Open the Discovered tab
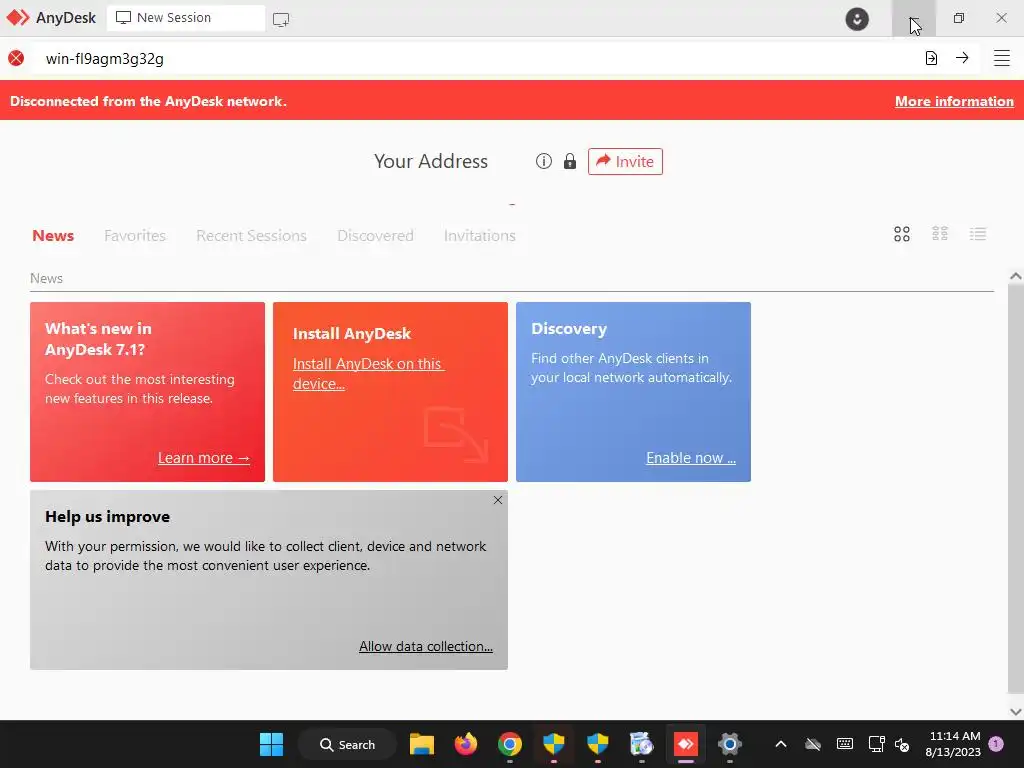Image resolution: width=1024 pixels, height=768 pixels. point(375,235)
